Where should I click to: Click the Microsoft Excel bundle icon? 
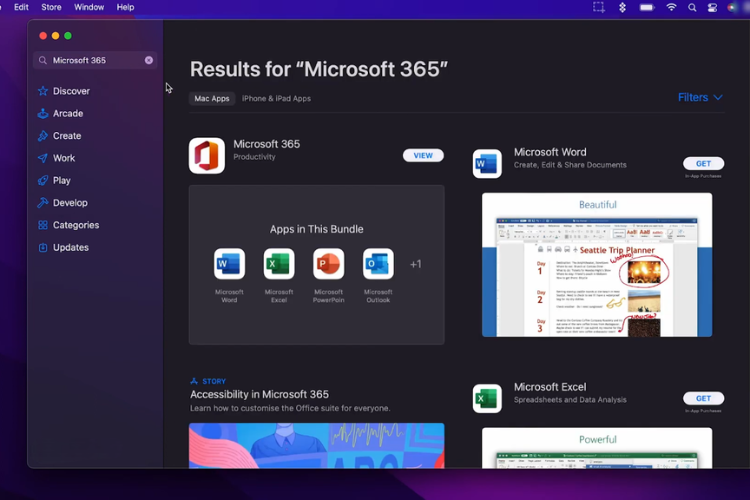click(279, 264)
